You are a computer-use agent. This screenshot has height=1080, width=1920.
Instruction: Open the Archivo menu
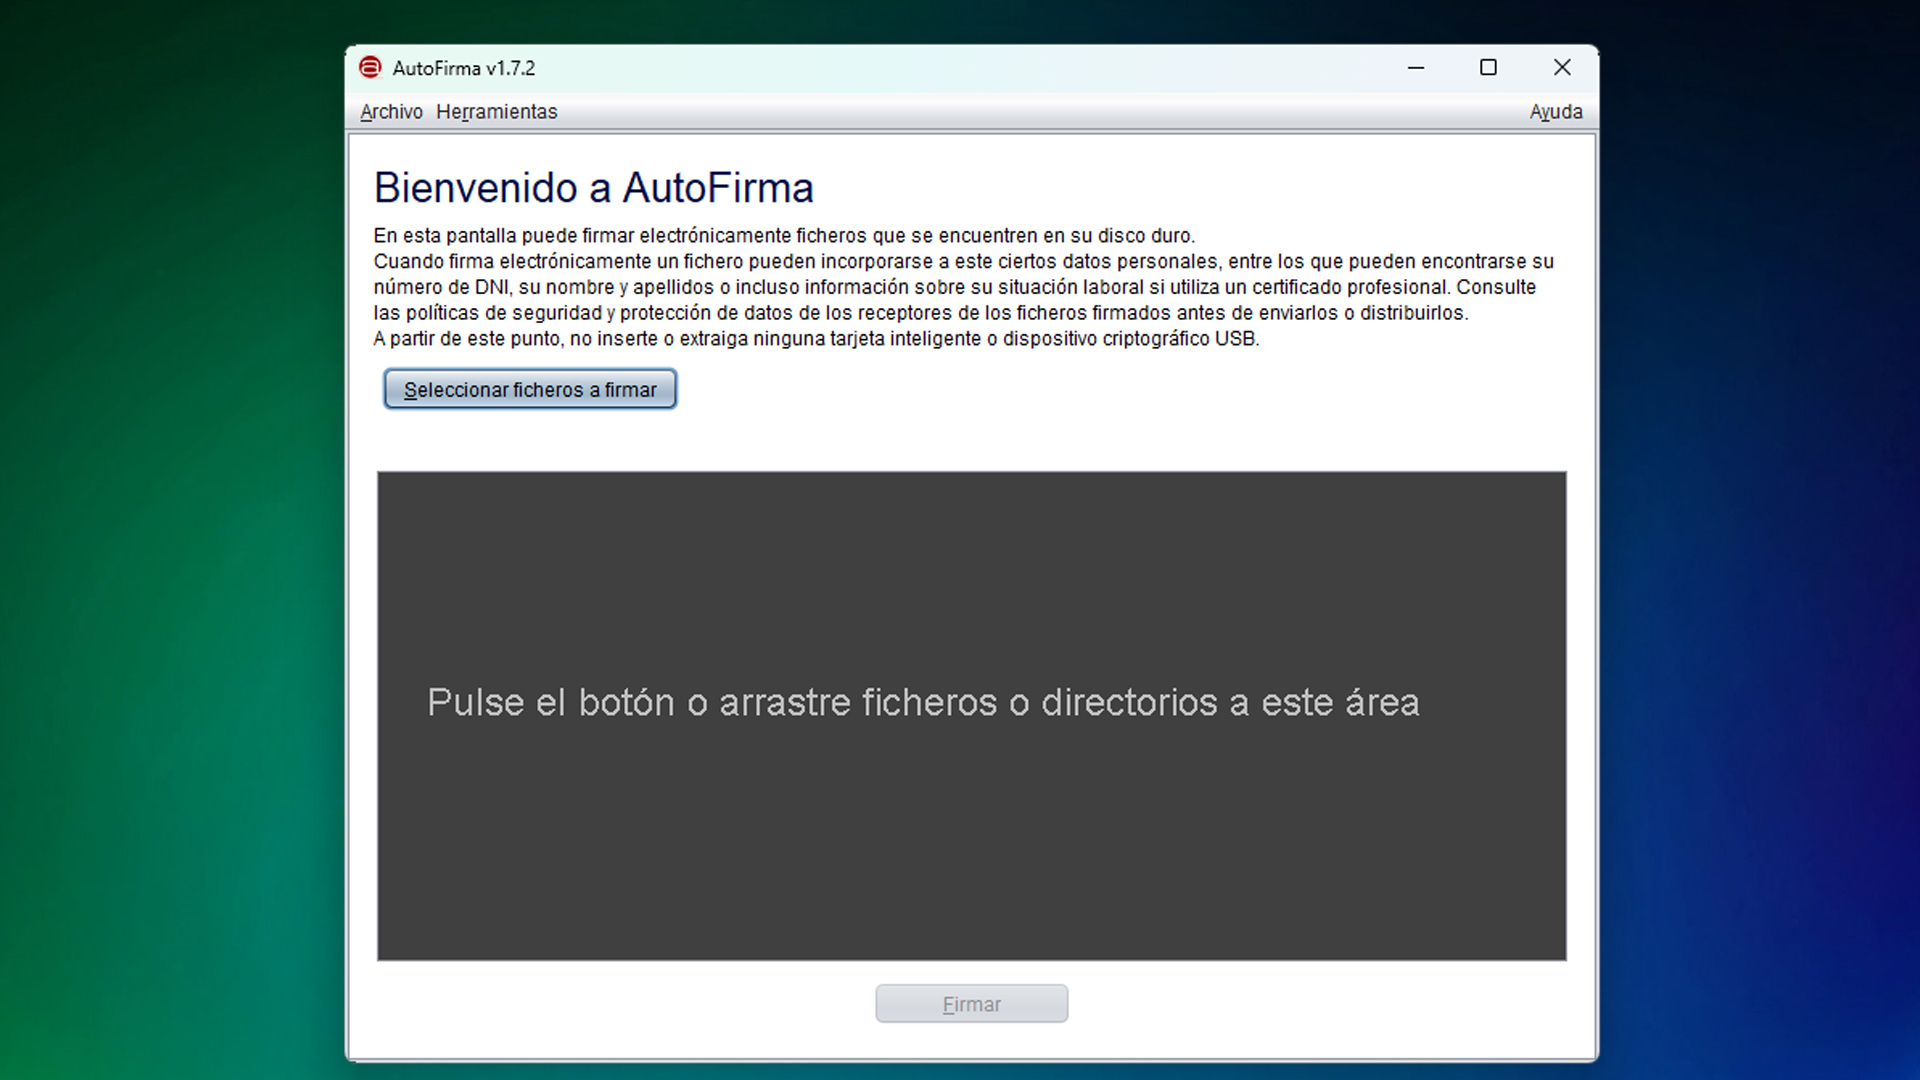click(x=391, y=112)
